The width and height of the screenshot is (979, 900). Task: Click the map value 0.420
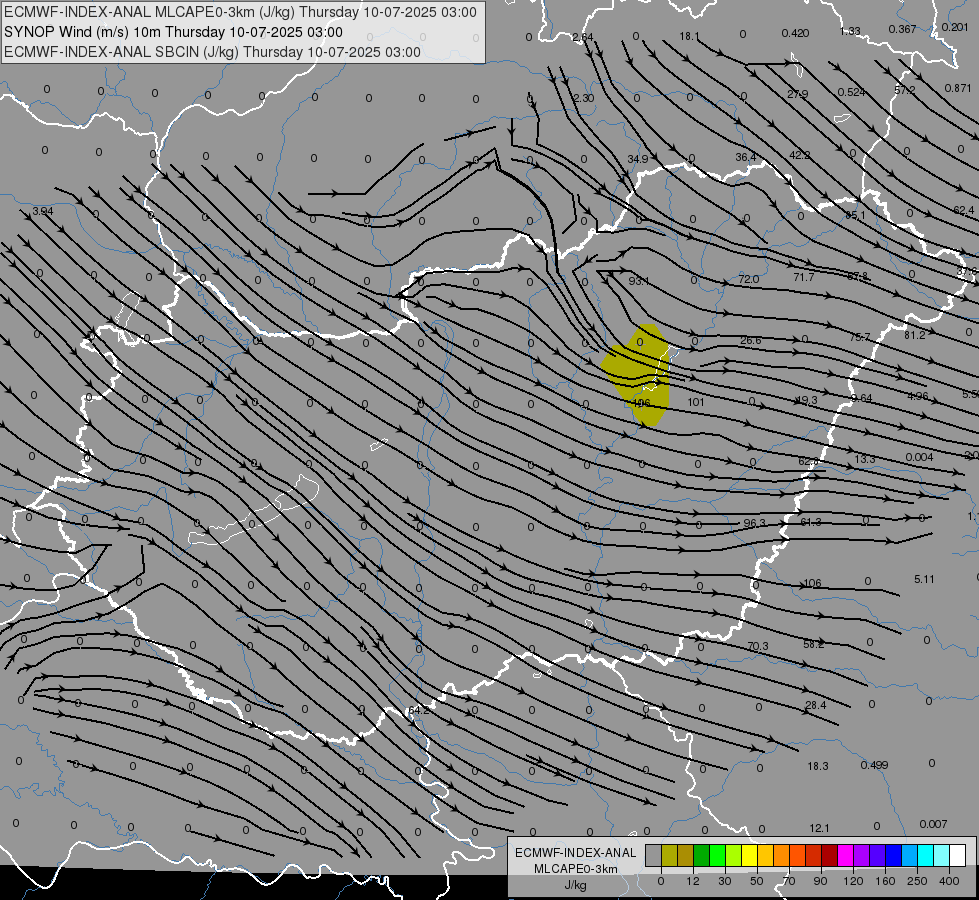[795, 33]
